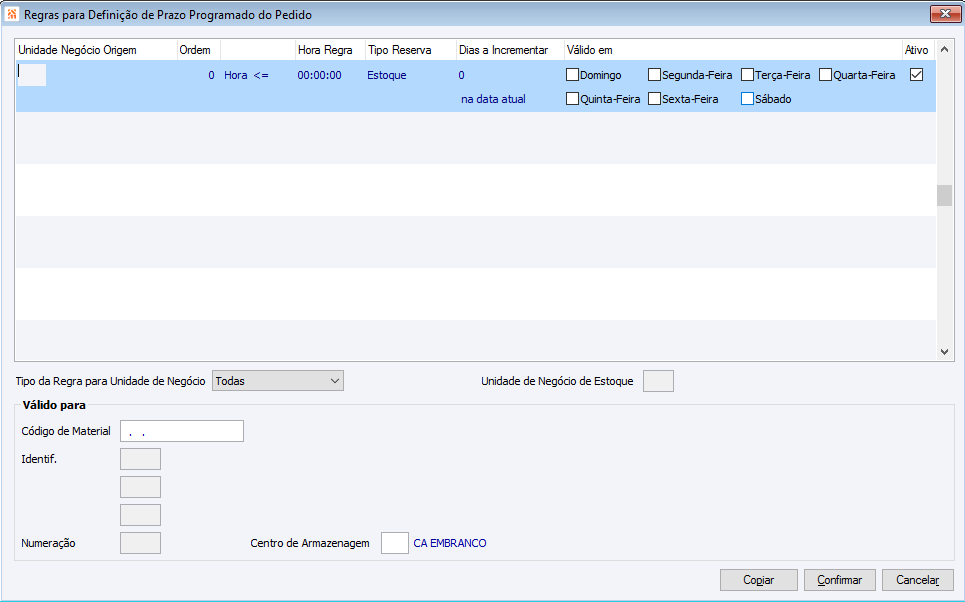Check the Quarta-Feira checkbox
Viewport: 965px width, 602px height.
click(825, 75)
